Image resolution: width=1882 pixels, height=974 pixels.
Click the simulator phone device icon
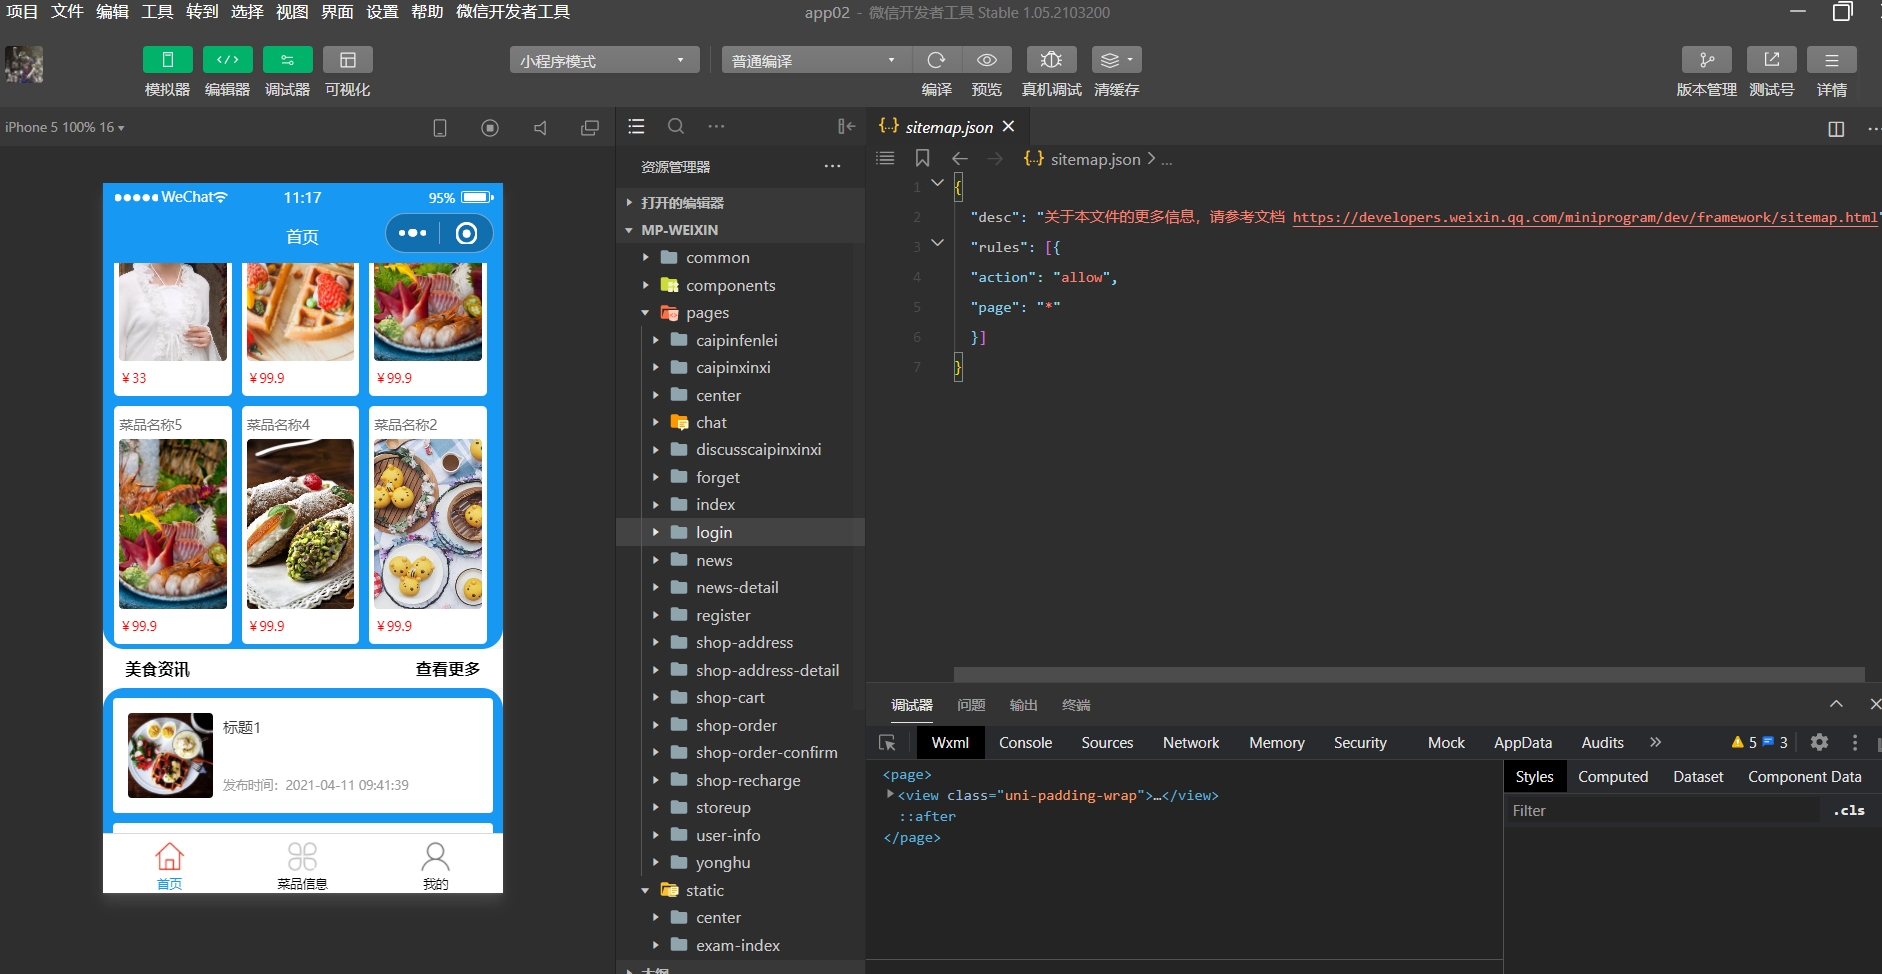tap(439, 128)
